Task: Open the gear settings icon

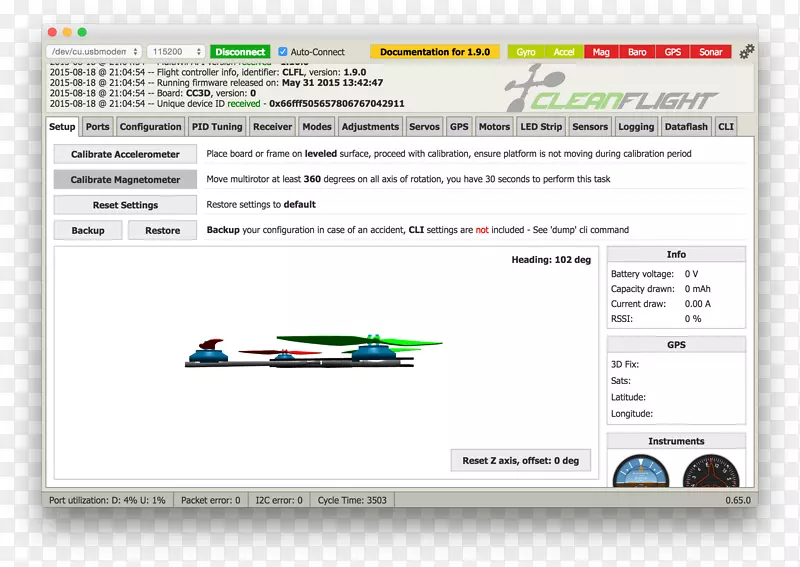Action: [x=746, y=51]
